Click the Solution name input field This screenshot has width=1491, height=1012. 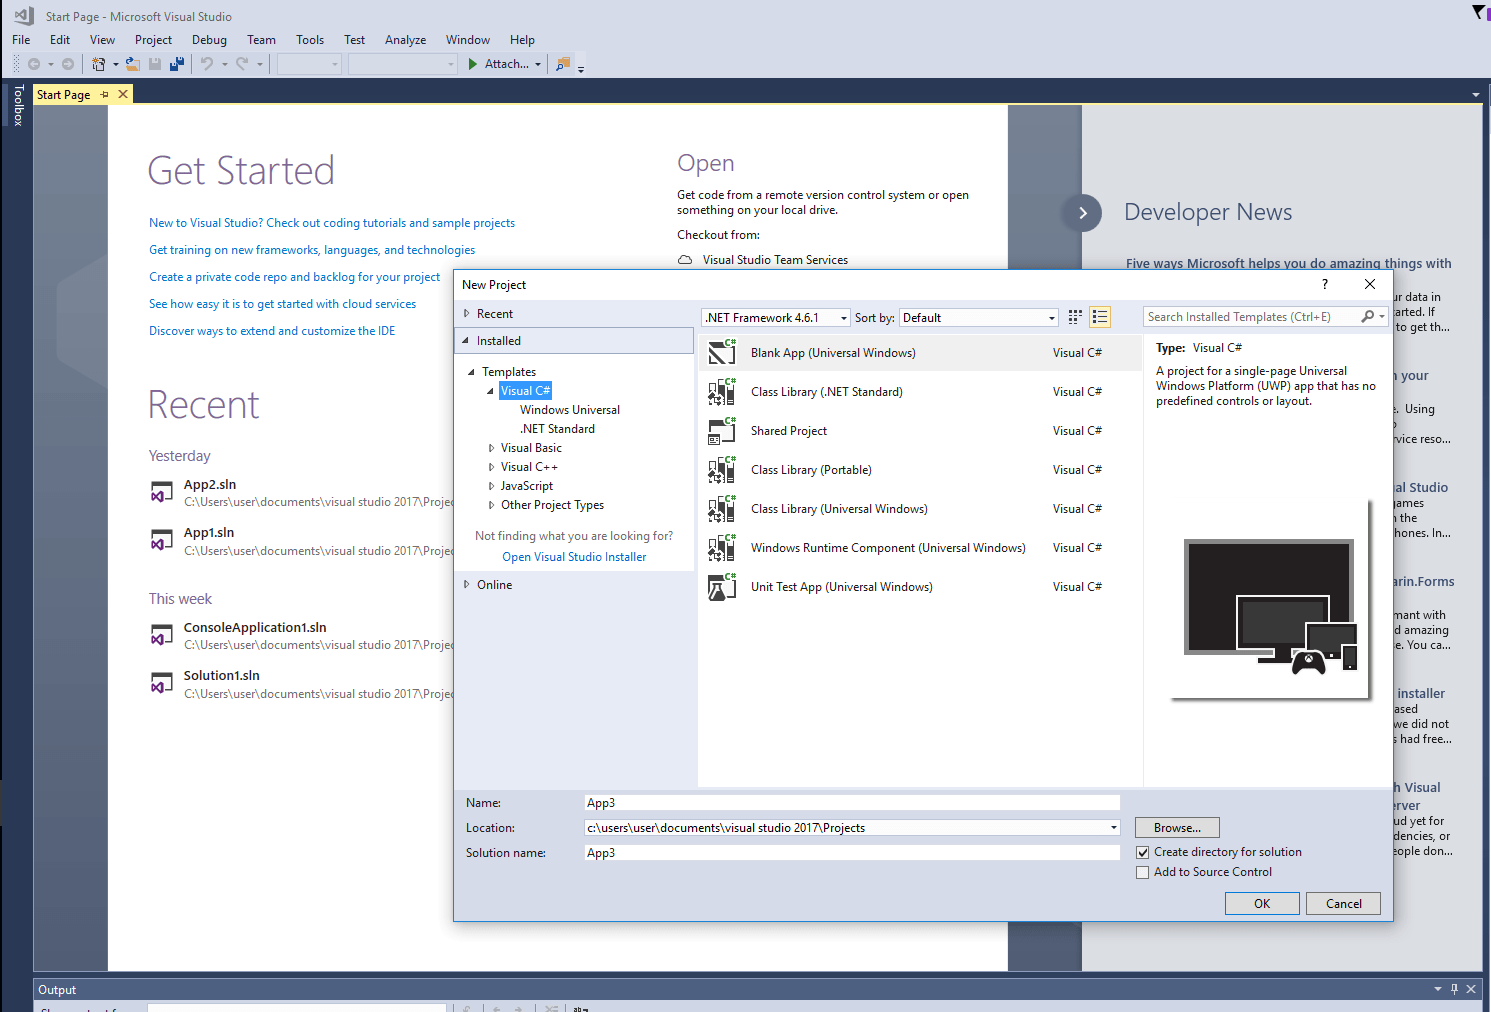[x=852, y=853]
